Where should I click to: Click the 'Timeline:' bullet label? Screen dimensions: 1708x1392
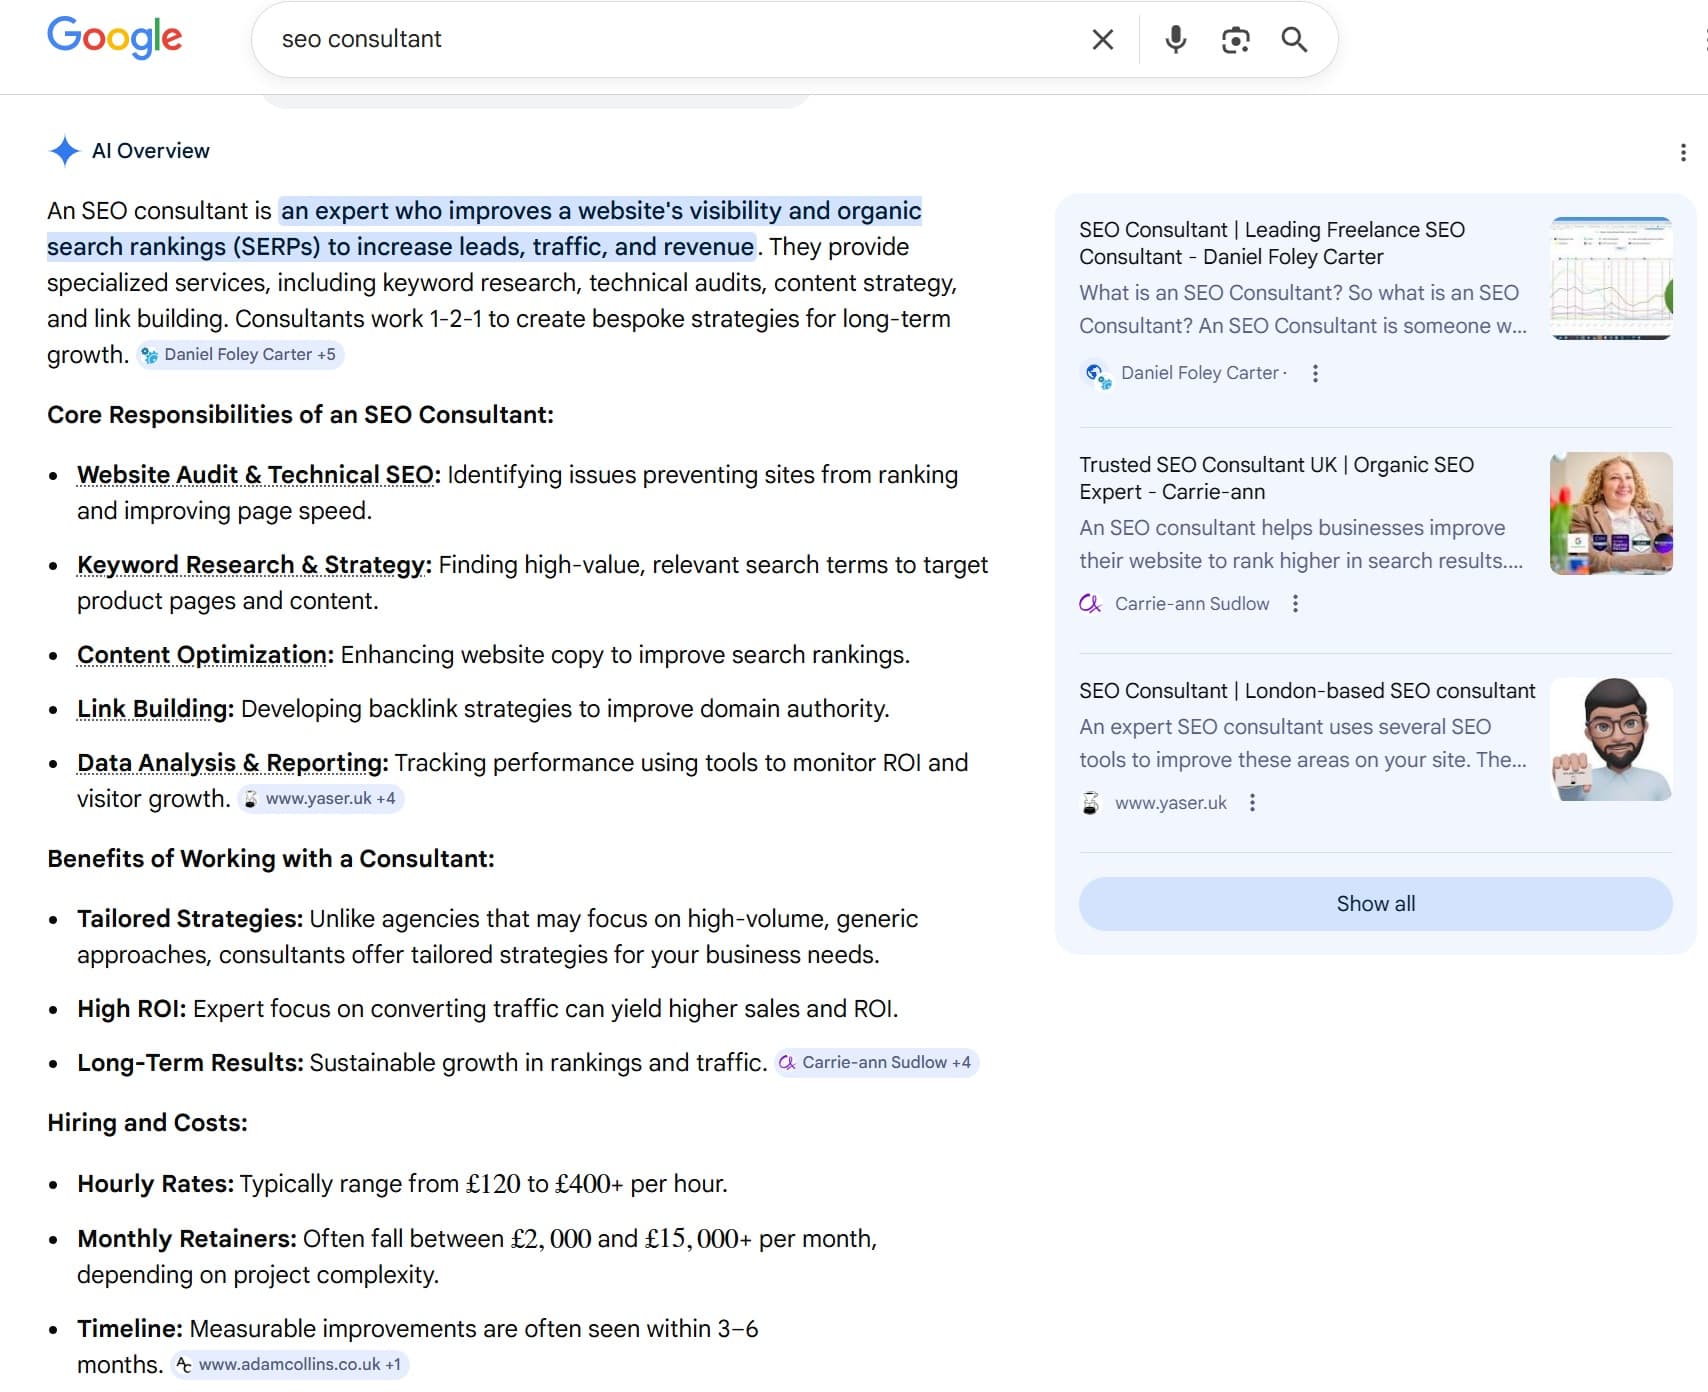point(130,1329)
